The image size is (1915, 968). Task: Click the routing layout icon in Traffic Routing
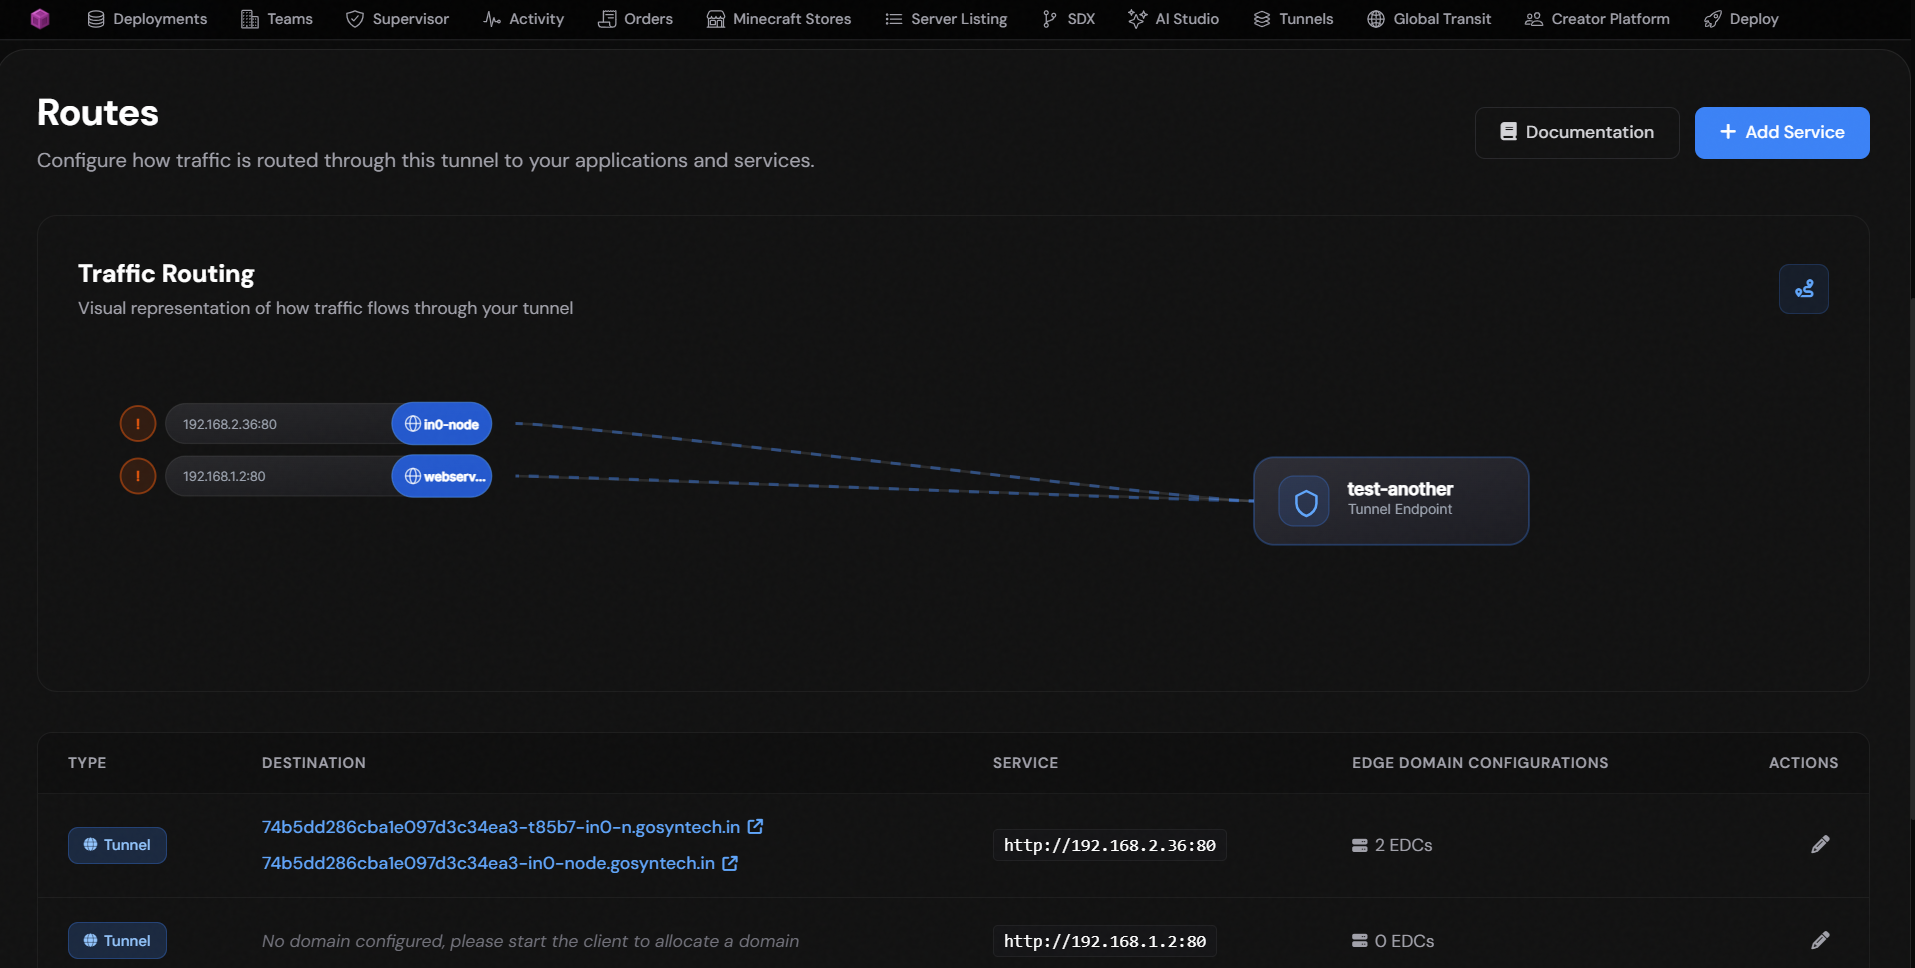point(1804,289)
